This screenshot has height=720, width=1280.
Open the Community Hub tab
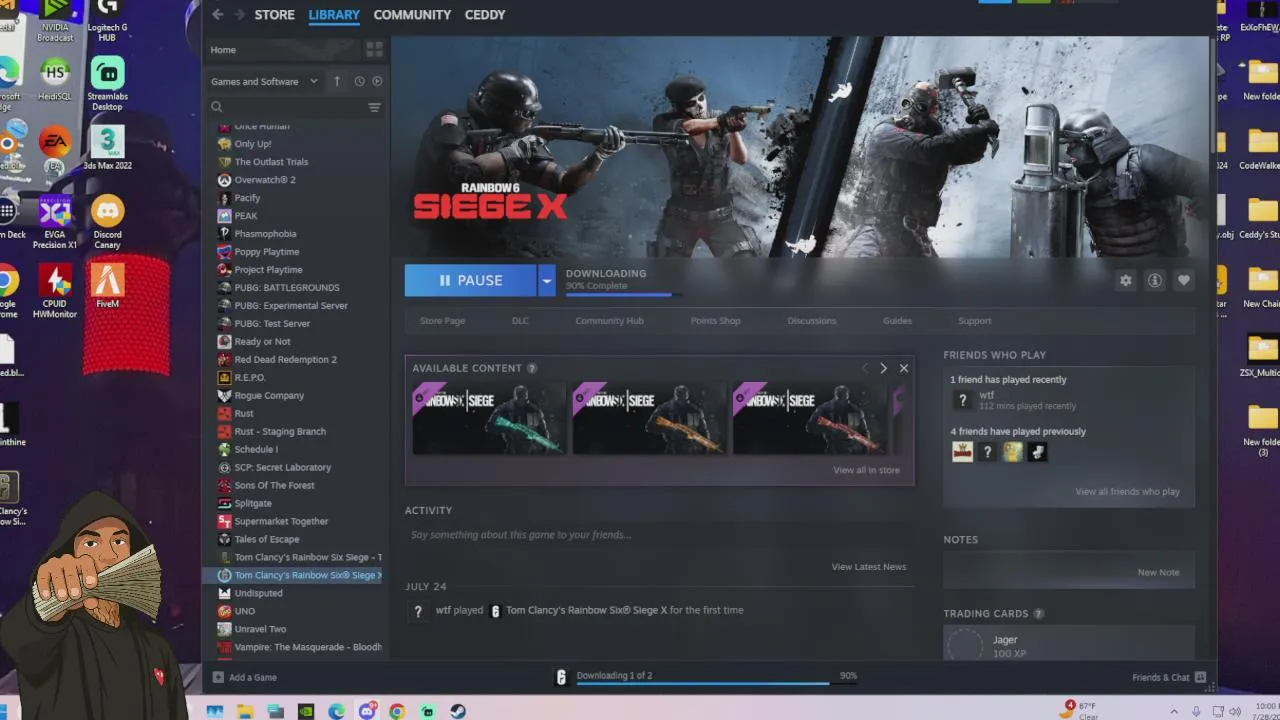click(609, 321)
